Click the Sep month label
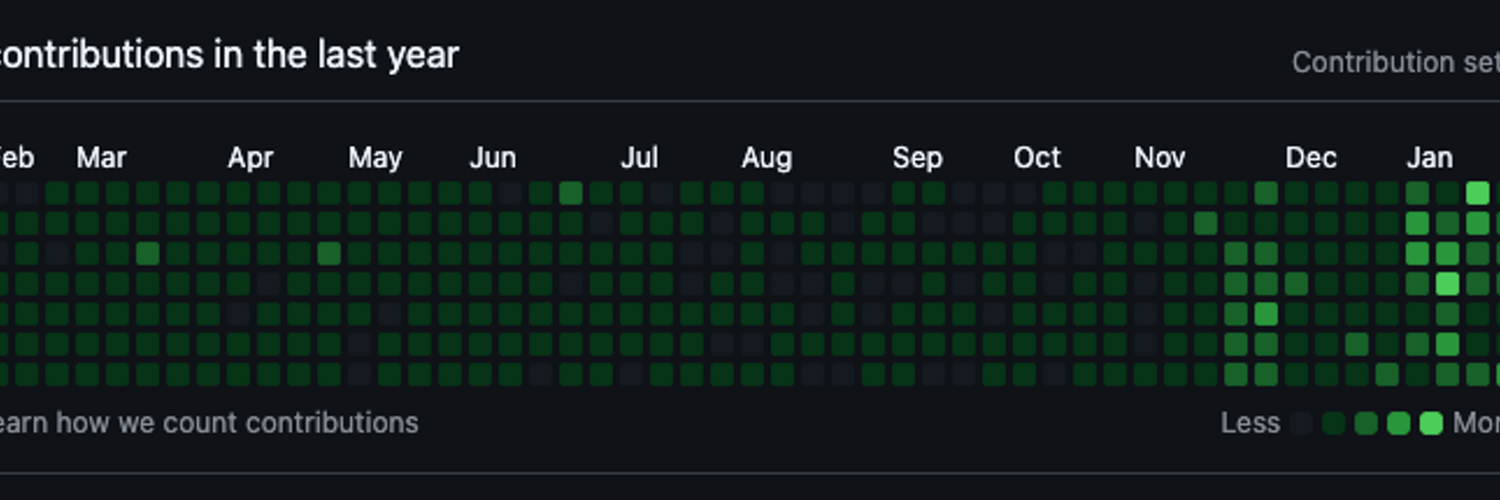 (917, 158)
